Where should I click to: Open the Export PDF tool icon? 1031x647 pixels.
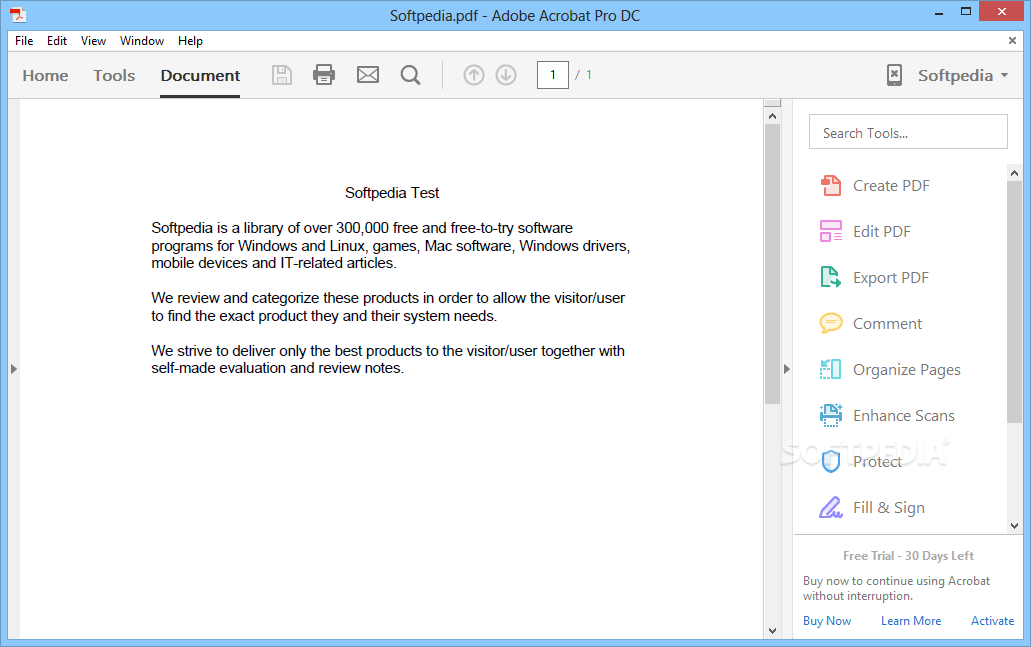pyautogui.click(x=830, y=277)
